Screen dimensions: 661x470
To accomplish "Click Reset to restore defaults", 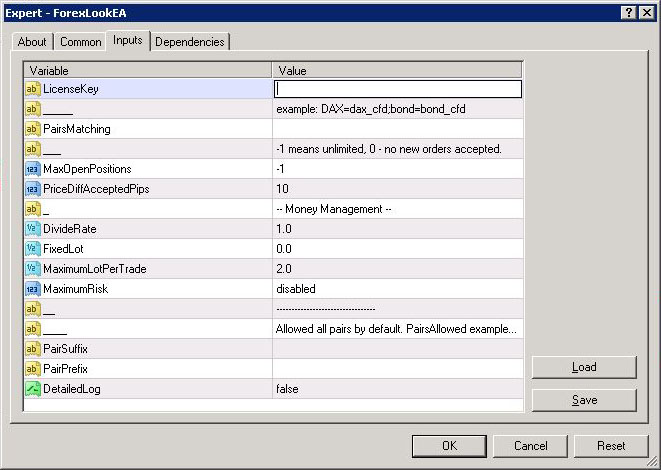I will [611, 446].
